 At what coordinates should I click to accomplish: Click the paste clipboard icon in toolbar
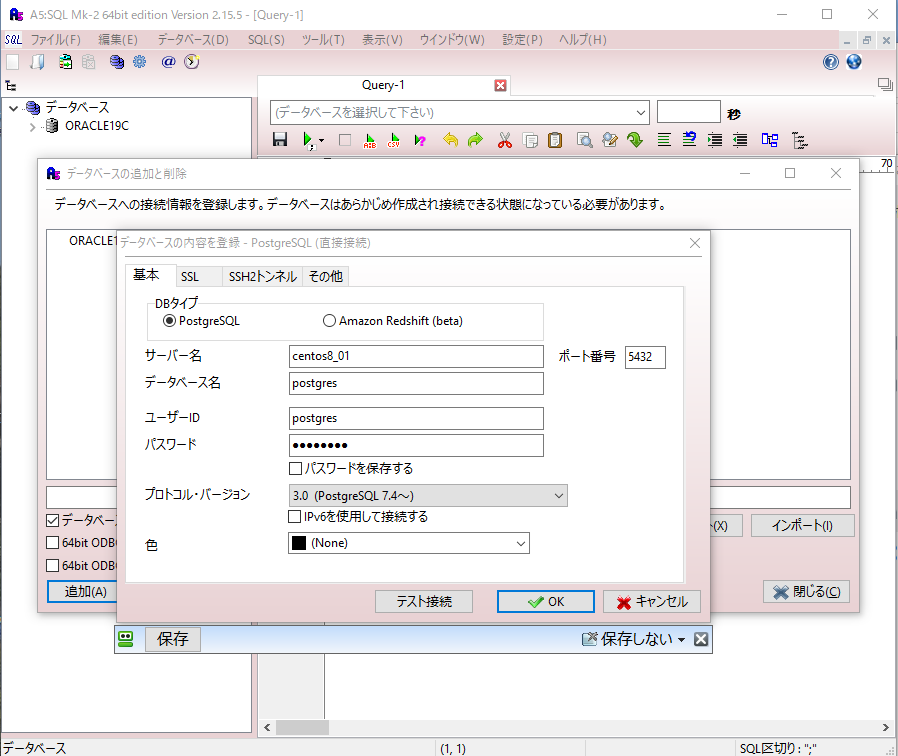point(556,140)
